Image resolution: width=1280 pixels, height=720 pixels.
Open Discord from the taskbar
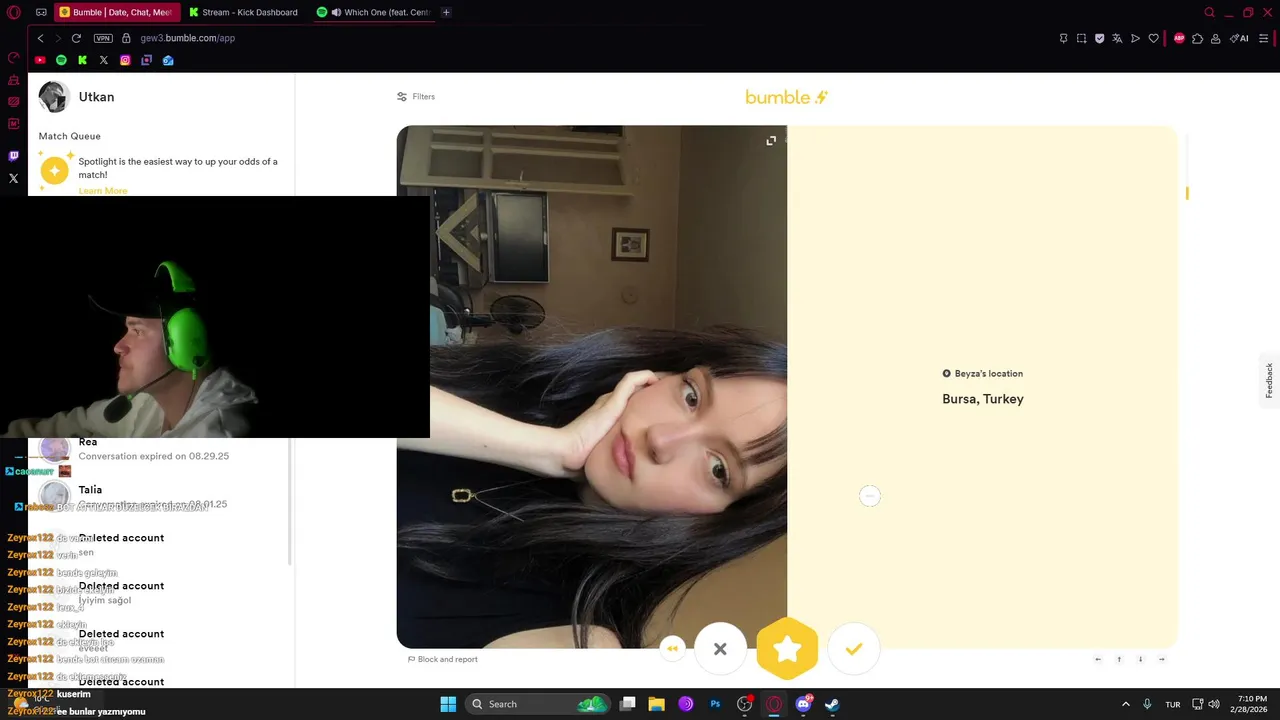pyautogui.click(x=803, y=704)
